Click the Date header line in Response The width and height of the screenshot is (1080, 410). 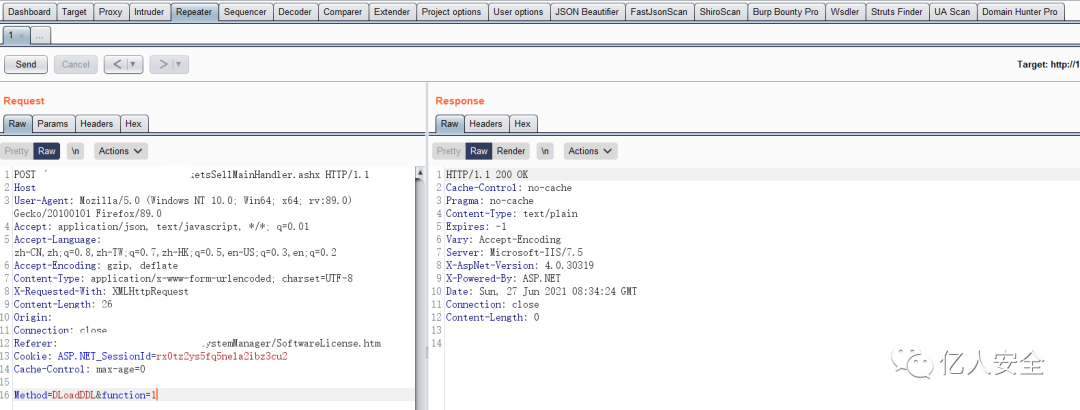pos(541,291)
